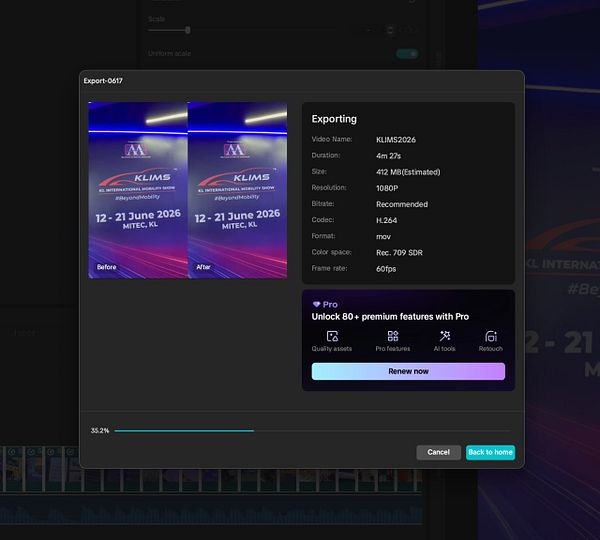The width and height of the screenshot is (600, 540).
Task: Click the duration value 4m 27s
Action: (x=388, y=156)
